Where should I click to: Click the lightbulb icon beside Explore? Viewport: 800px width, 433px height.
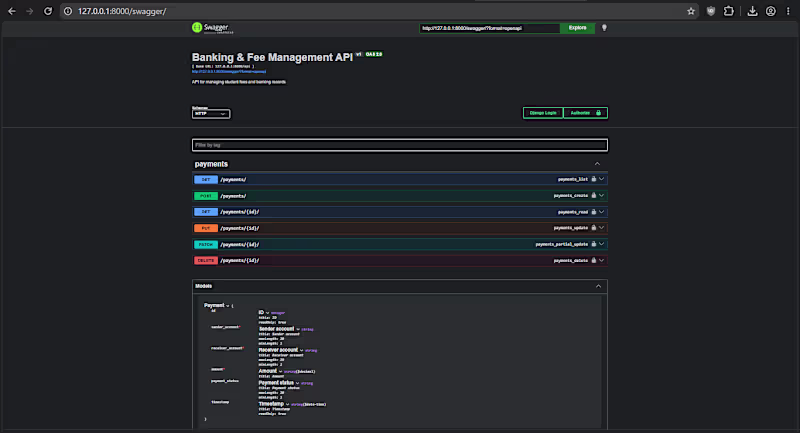click(x=604, y=28)
